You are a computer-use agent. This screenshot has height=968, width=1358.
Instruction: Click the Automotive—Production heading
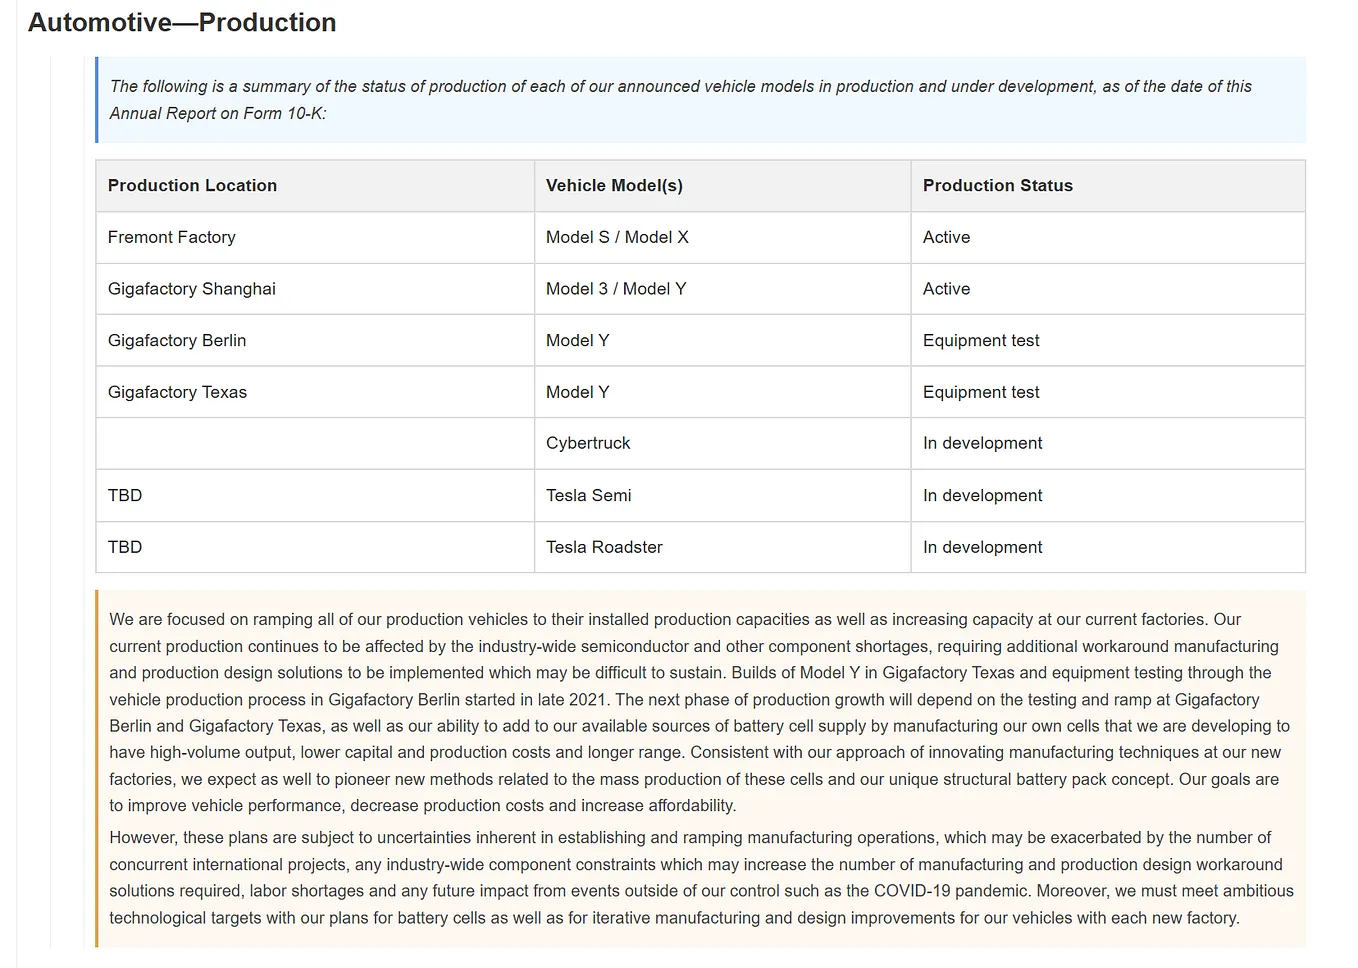point(180,22)
